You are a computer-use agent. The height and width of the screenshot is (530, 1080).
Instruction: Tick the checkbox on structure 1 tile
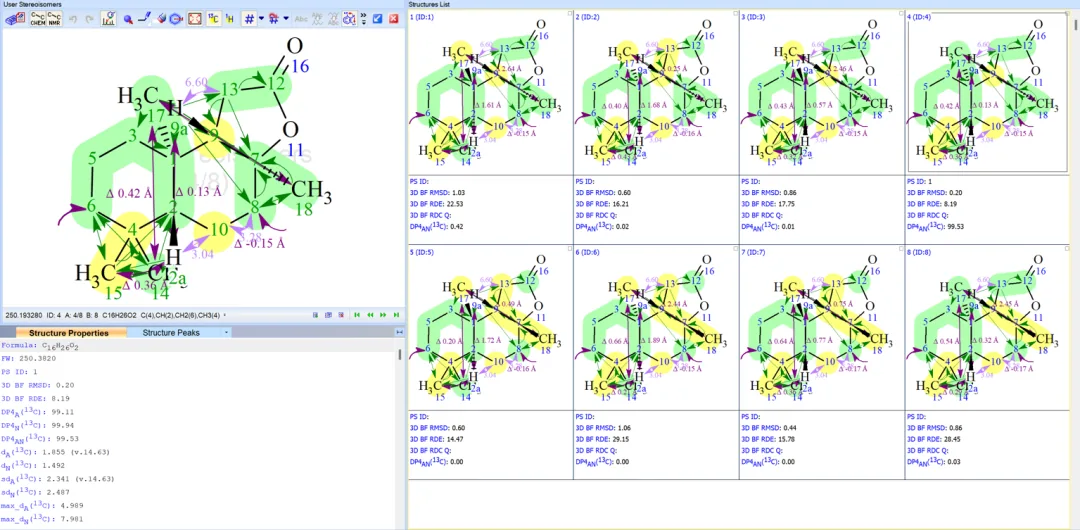[x=570, y=14]
